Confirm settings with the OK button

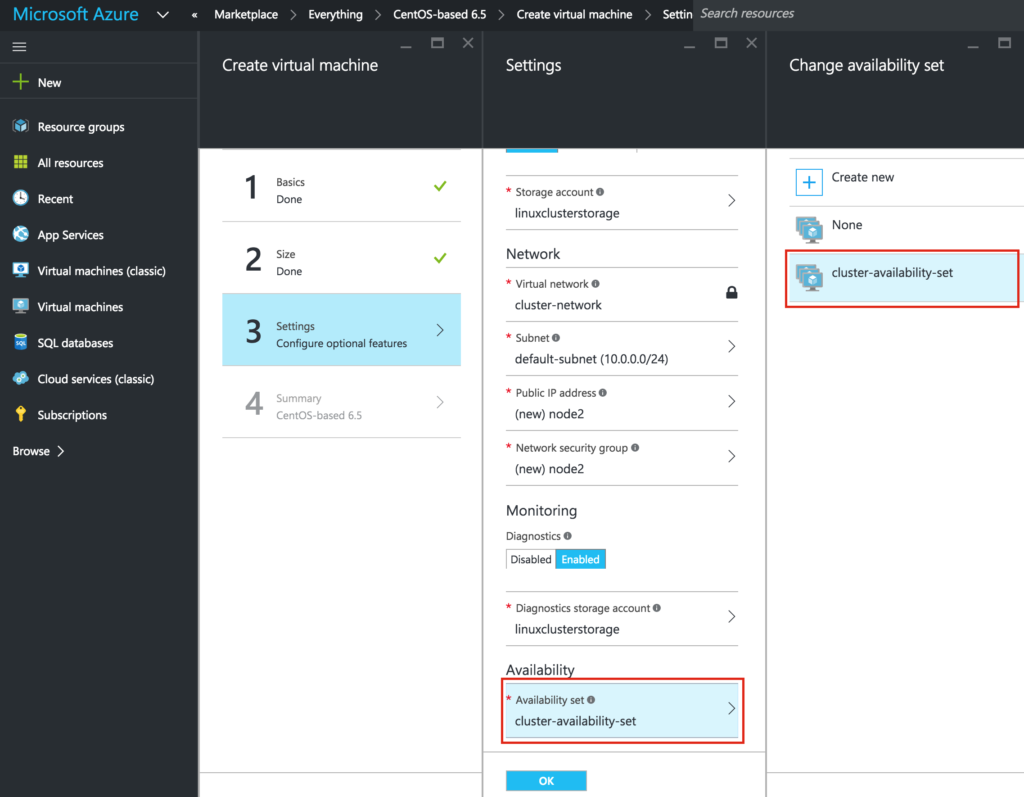click(546, 780)
